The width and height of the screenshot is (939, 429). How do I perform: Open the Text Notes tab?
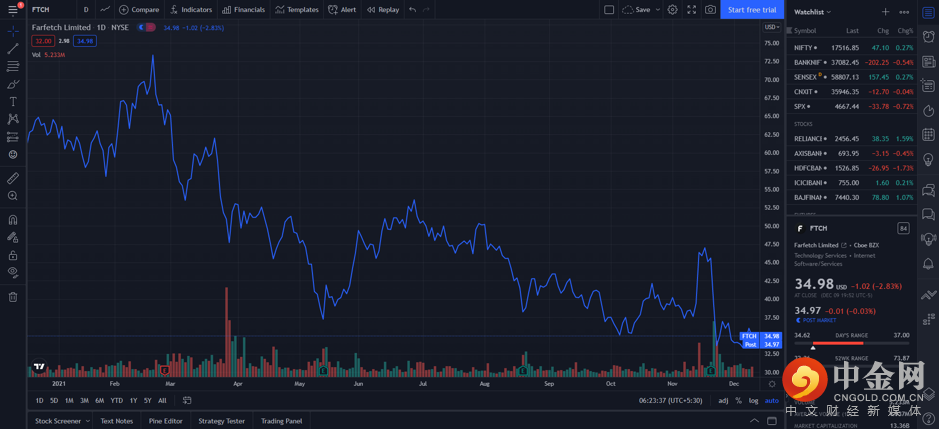(117, 421)
